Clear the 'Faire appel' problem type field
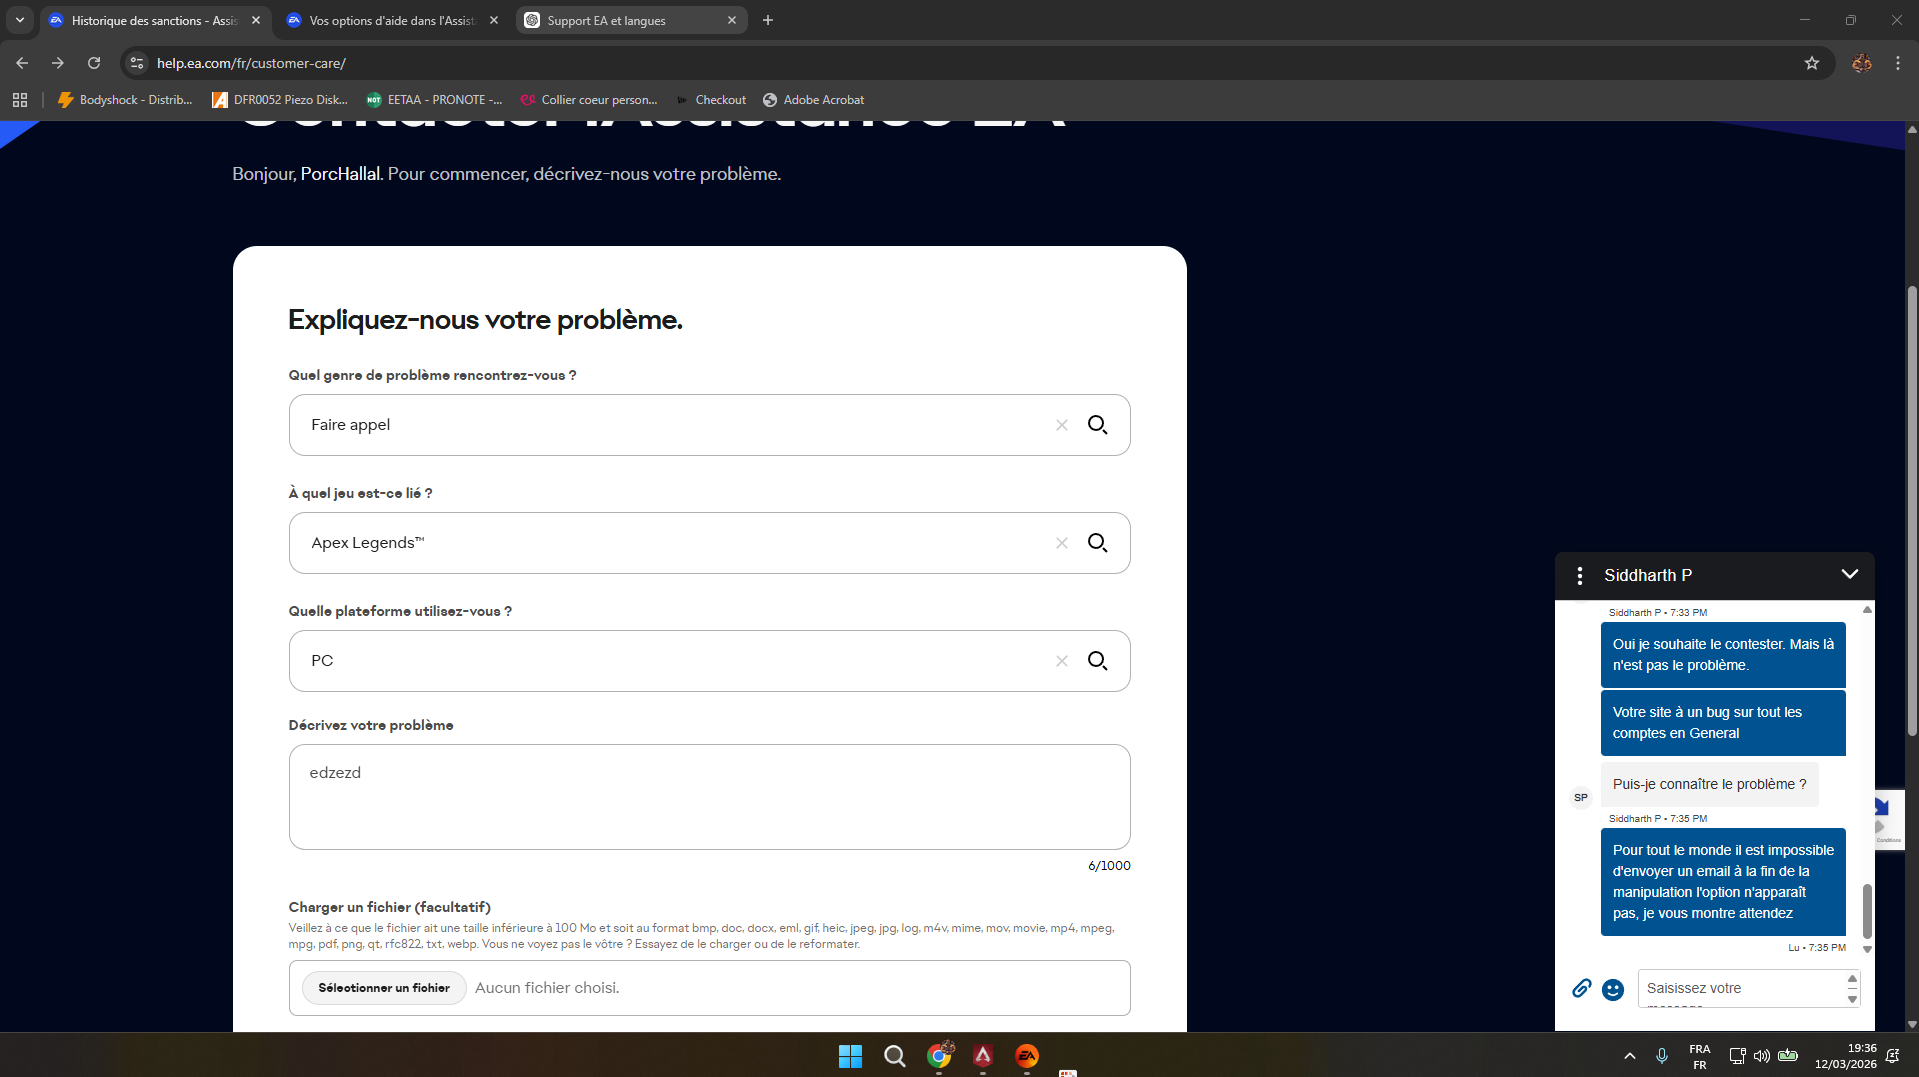This screenshot has width=1919, height=1077. [x=1062, y=425]
